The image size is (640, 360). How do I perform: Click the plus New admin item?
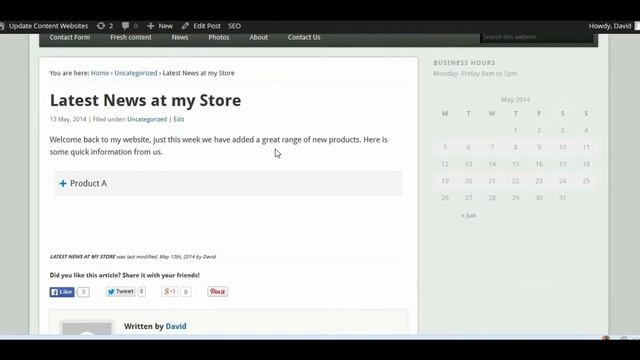(x=160, y=26)
